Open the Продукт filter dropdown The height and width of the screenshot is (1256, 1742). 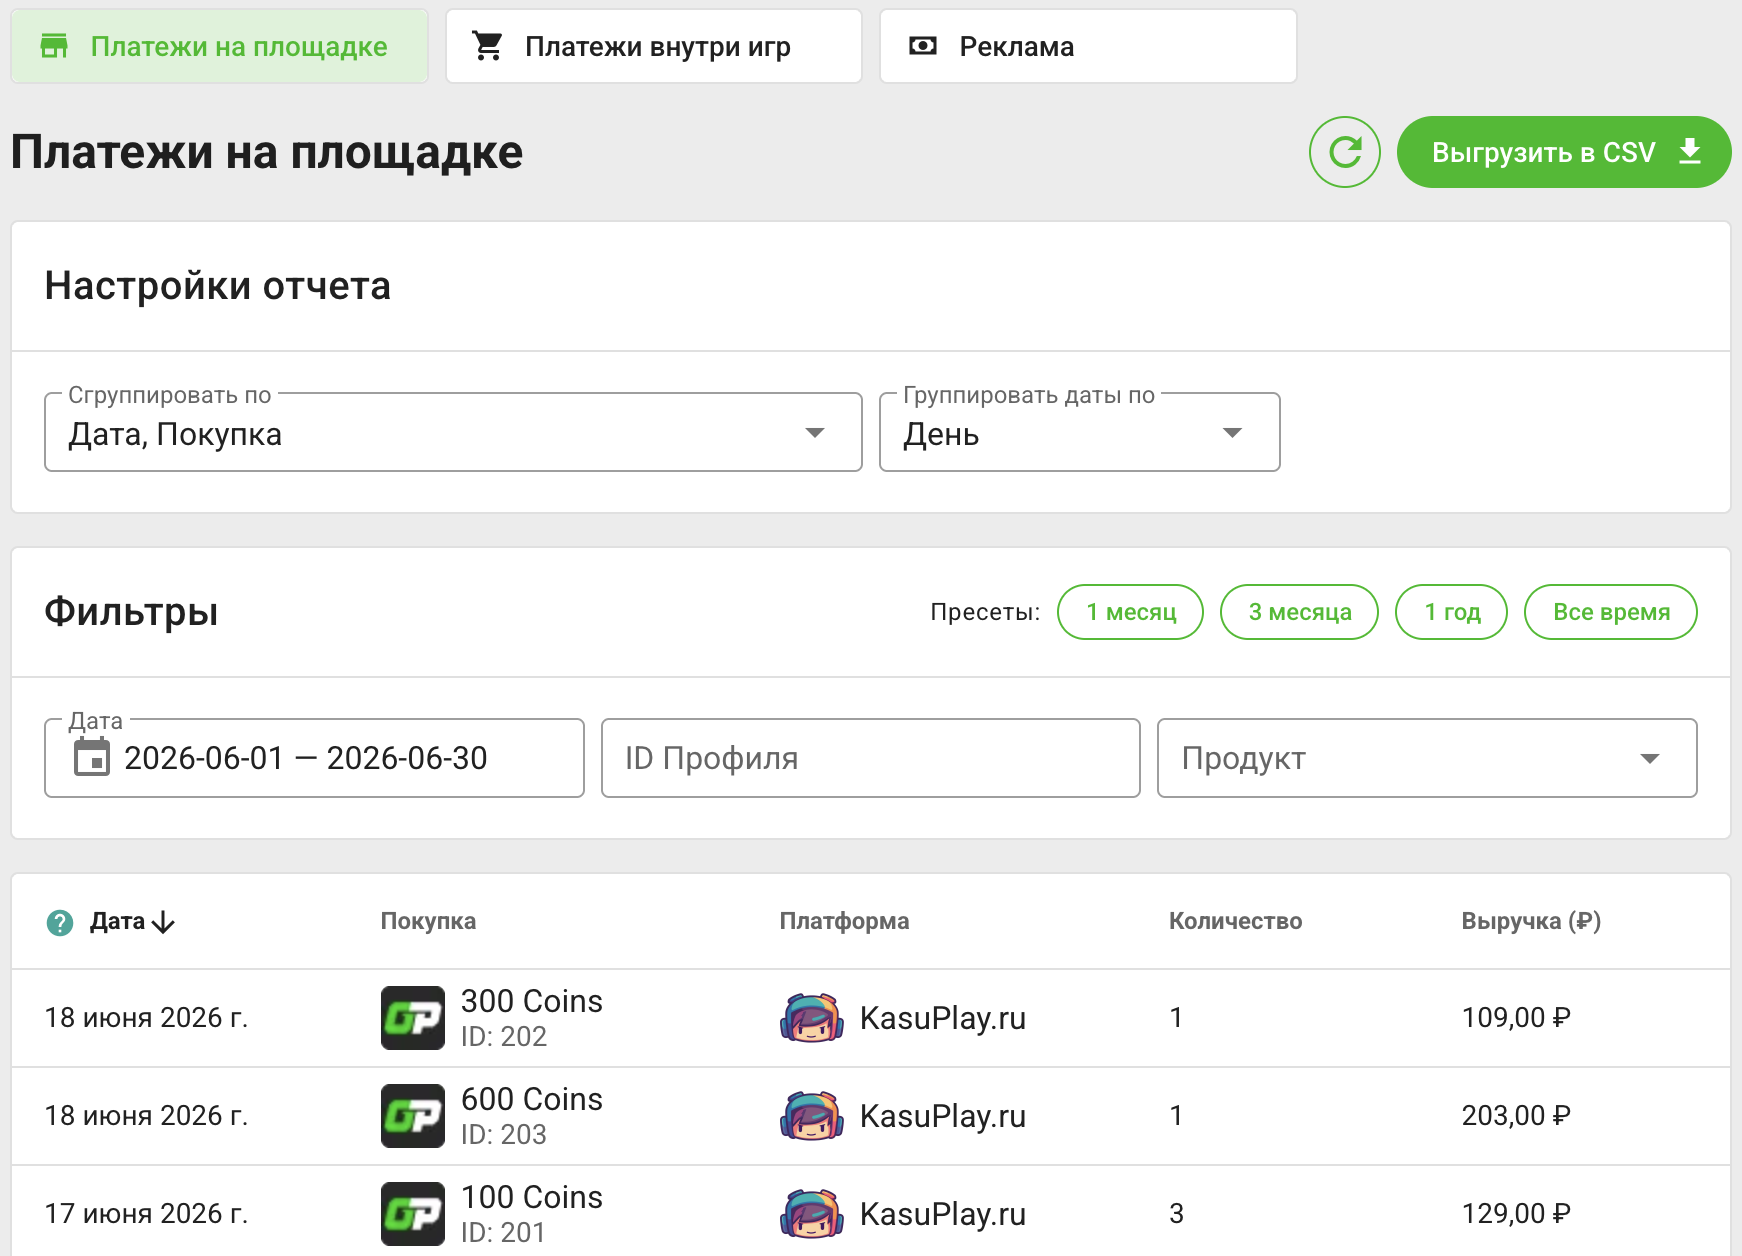[1427, 758]
